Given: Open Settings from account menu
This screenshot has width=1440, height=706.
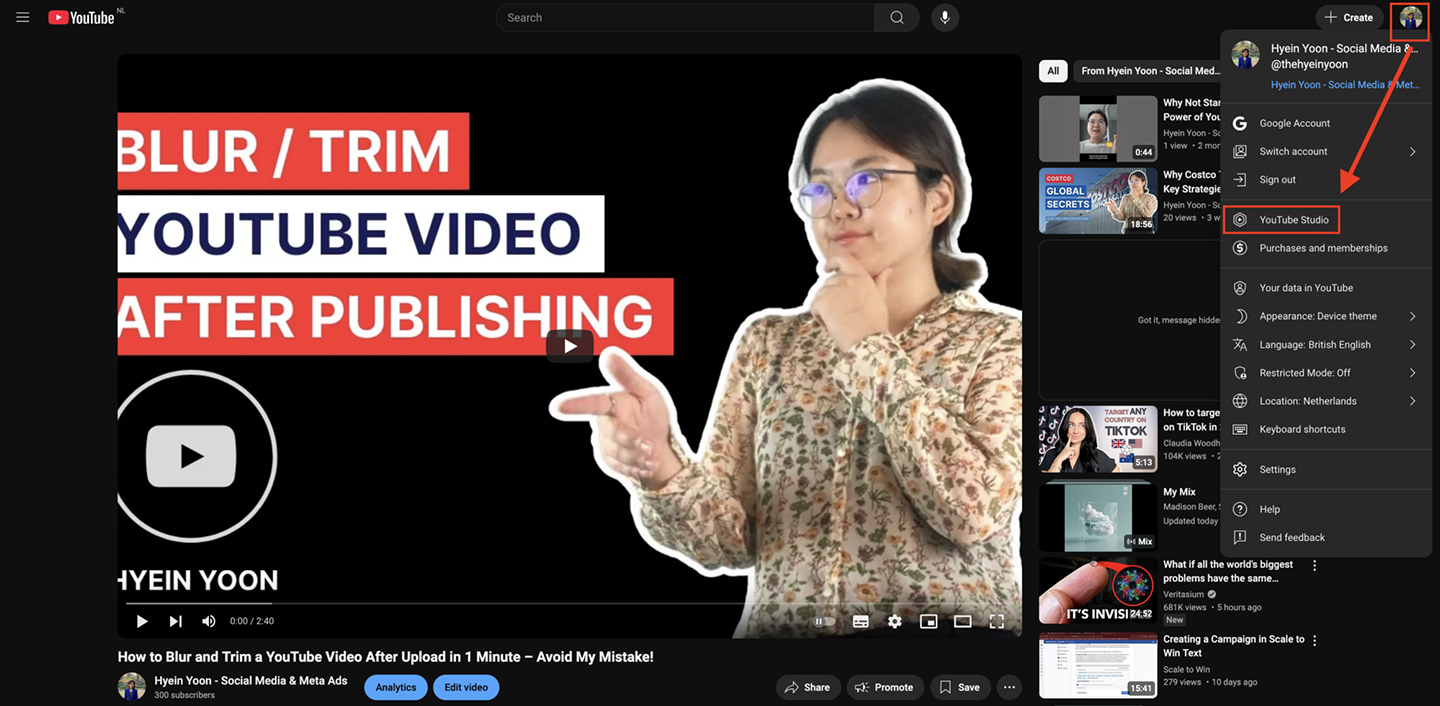Looking at the screenshot, I should (x=1326, y=469).
